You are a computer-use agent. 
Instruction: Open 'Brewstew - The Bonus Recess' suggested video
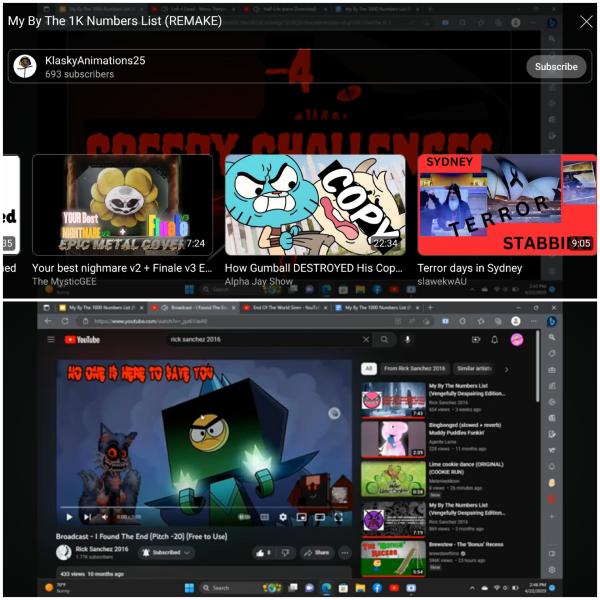pos(393,558)
